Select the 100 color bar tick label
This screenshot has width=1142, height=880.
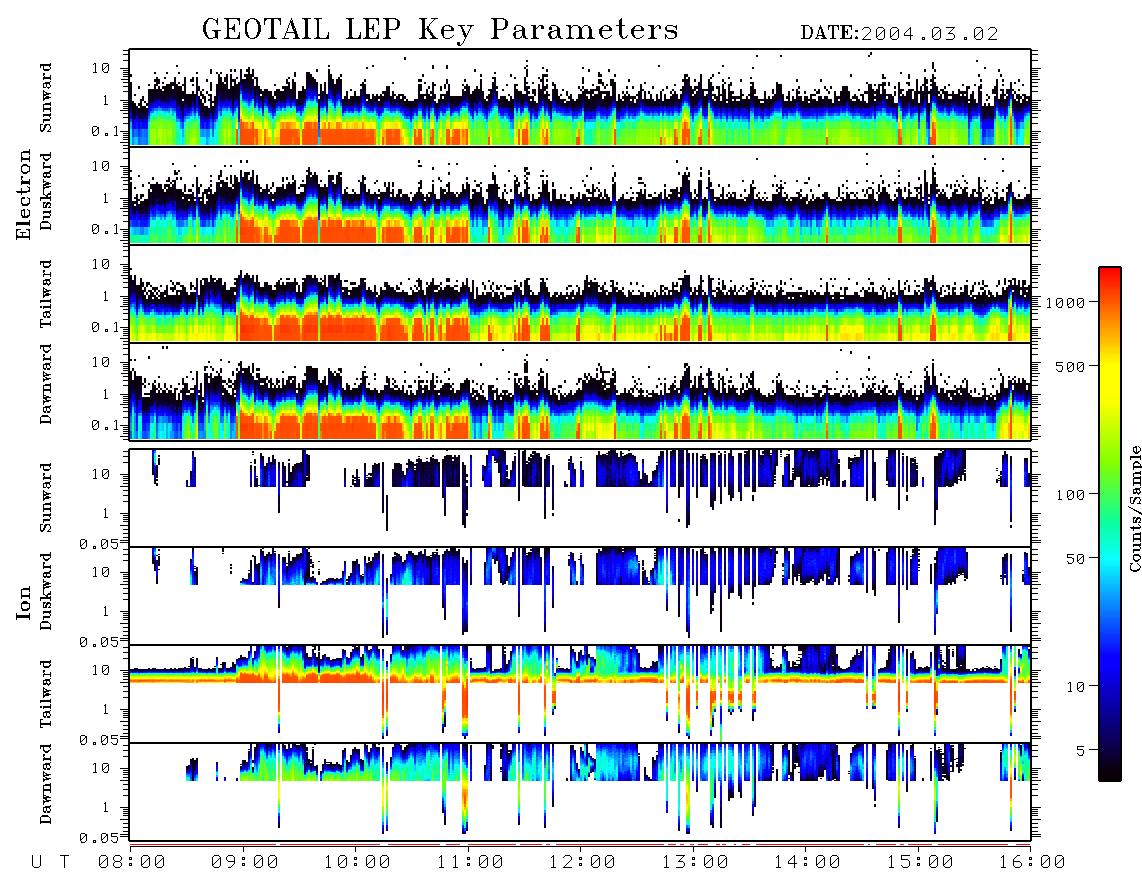pos(1070,495)
